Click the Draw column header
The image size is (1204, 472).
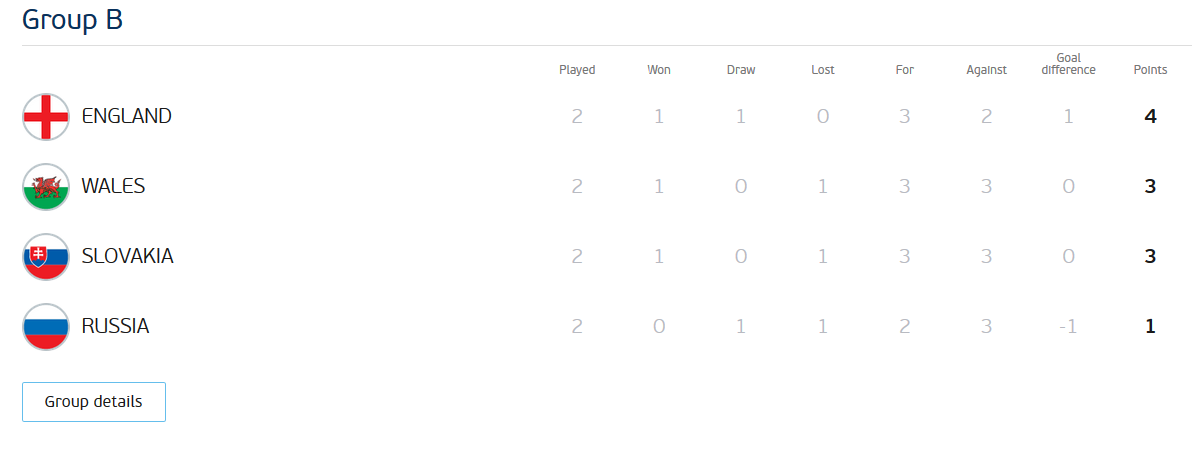pyautogui.click(x=741, y=70)
